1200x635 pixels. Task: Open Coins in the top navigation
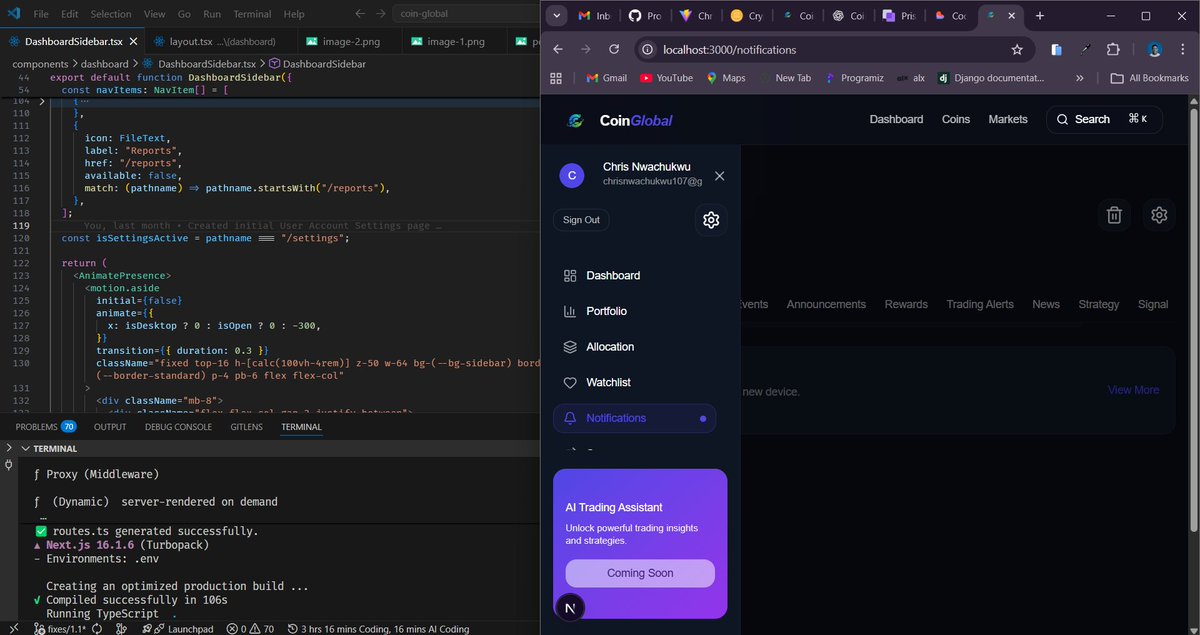956,119
